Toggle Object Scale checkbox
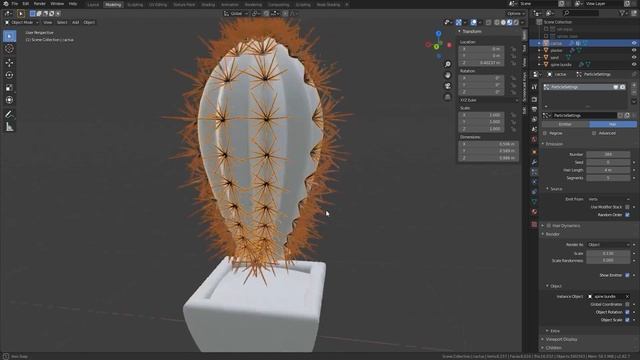640x360 pixels. point(627,320)
